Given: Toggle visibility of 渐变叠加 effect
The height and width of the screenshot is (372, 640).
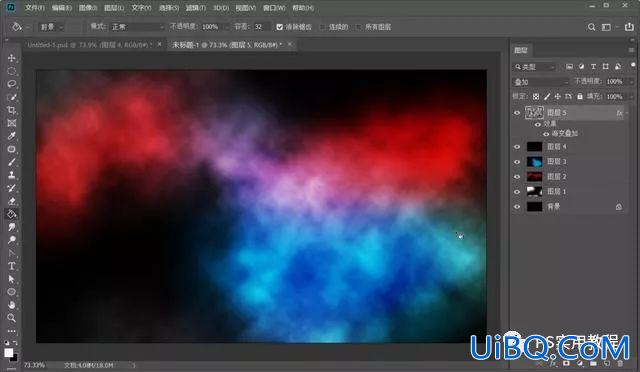Looking at the screenshot, I should click(546, 134).
